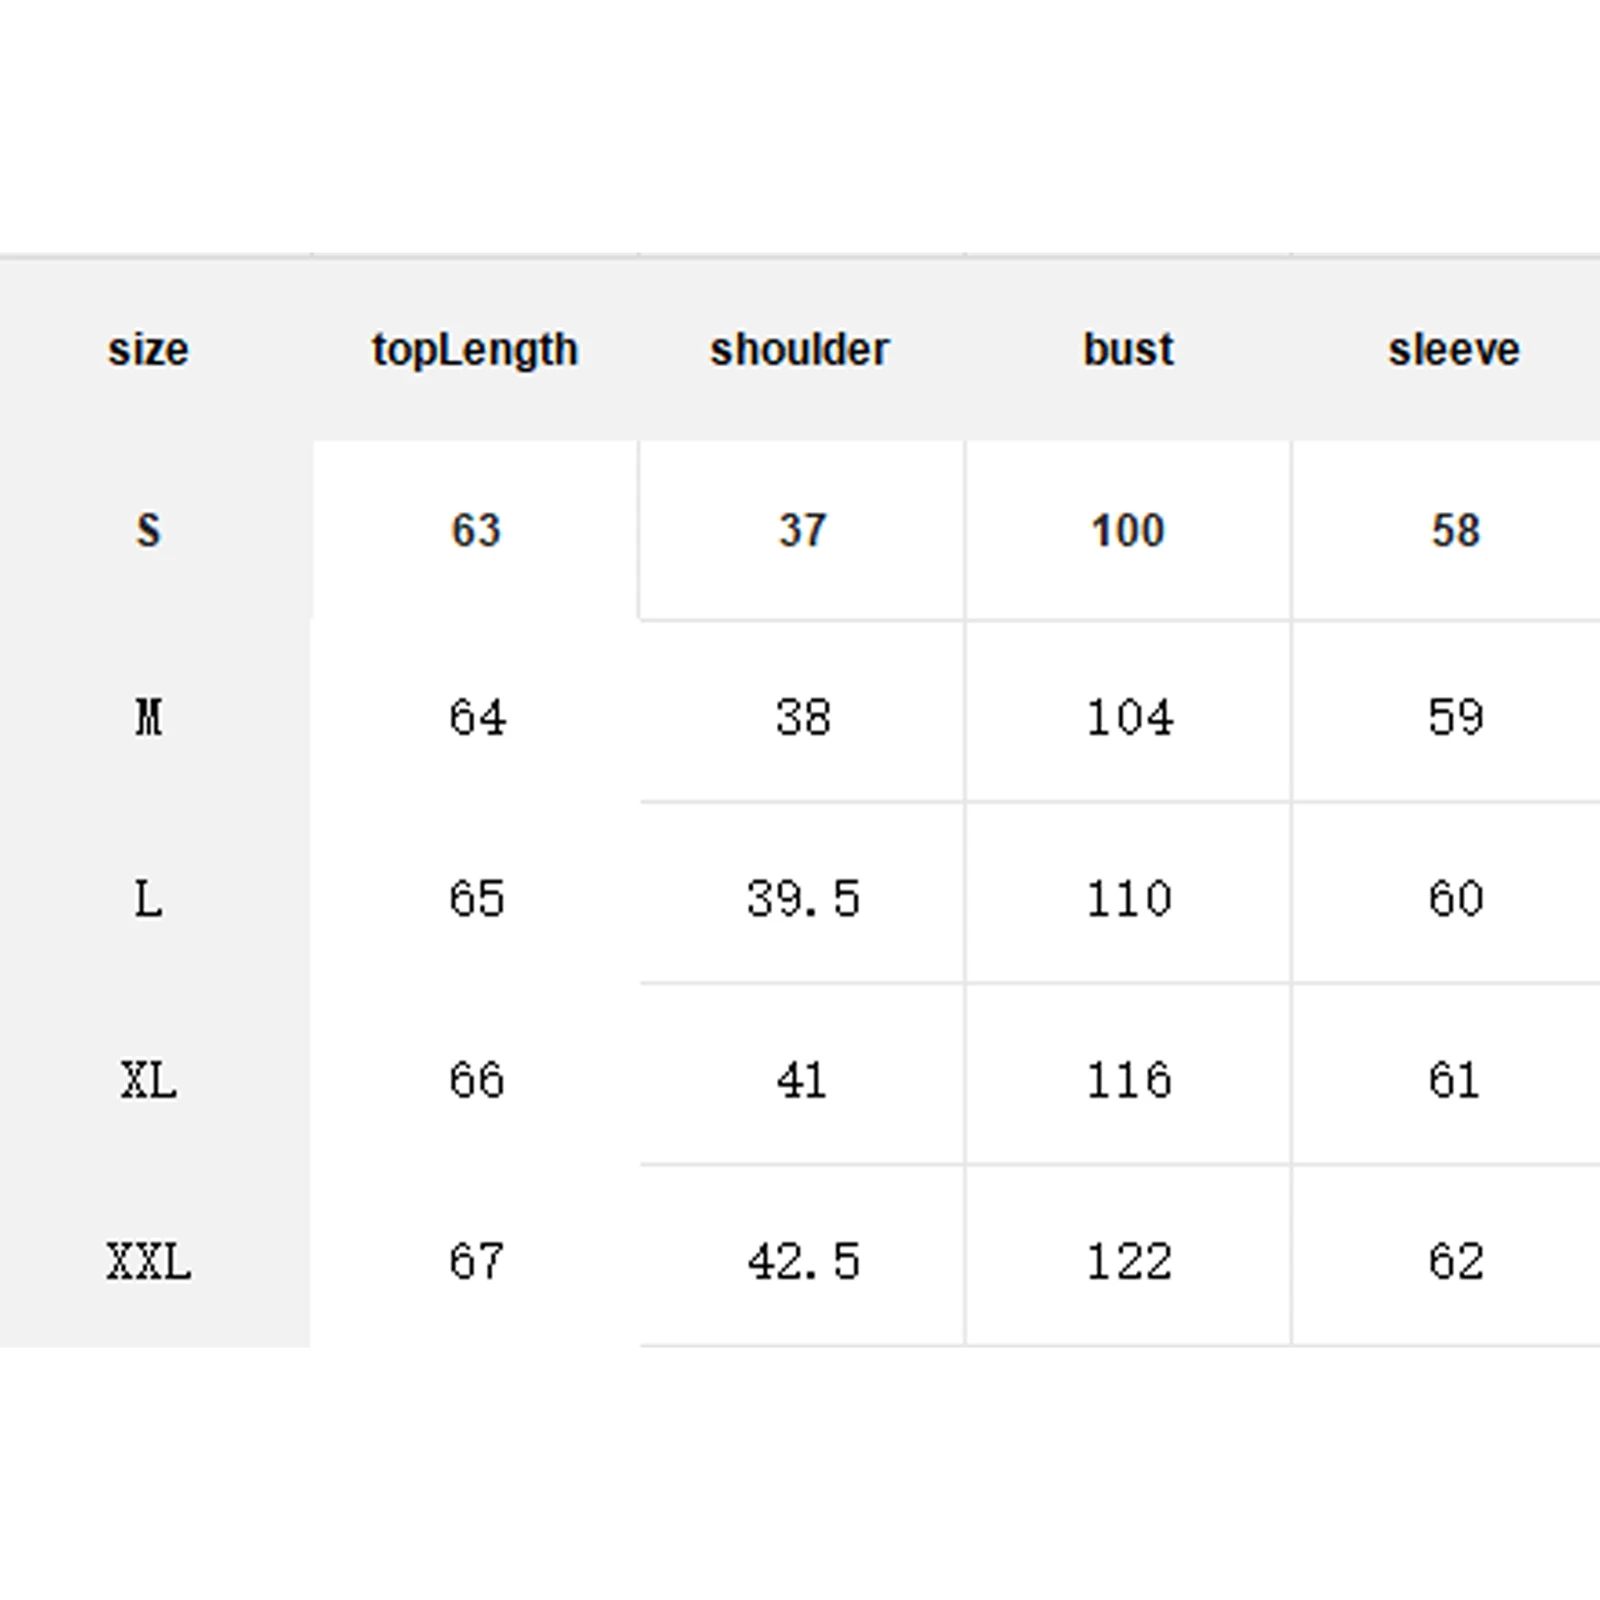Select the L sleeve value 60
The width and height of the screenshot is (1600, 1600).
(x=1456, y=898)
